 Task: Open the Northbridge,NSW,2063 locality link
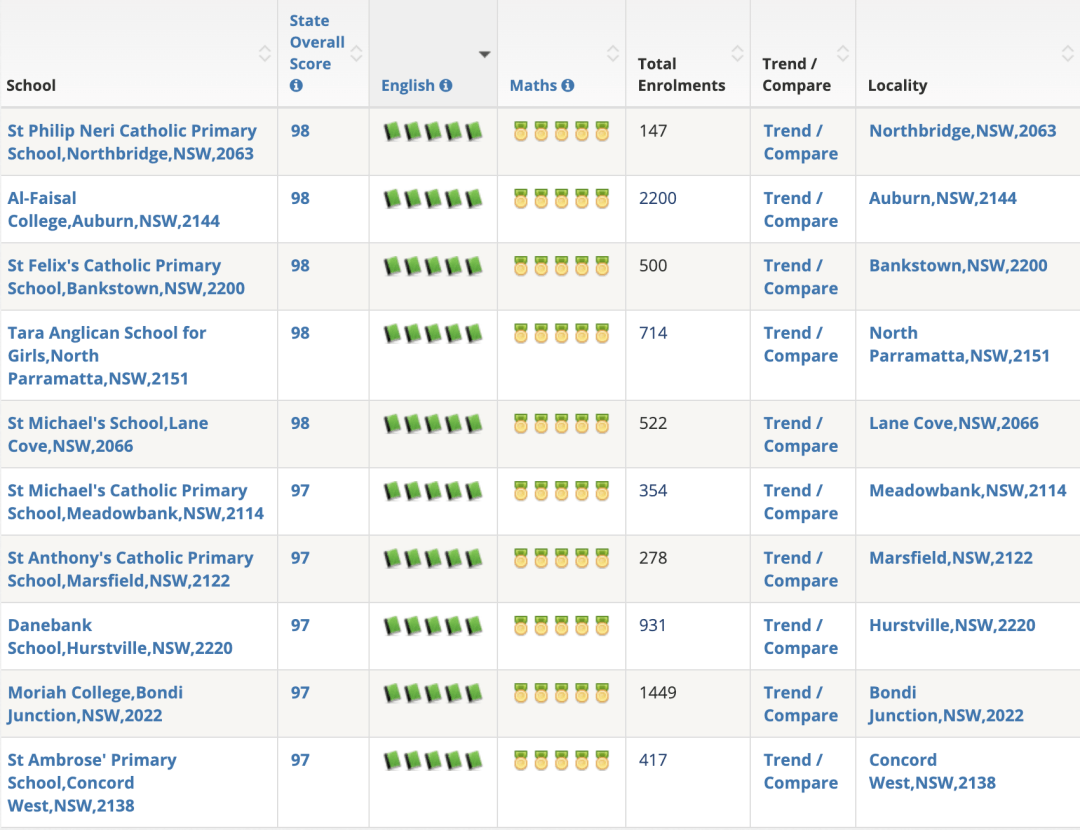962,131
